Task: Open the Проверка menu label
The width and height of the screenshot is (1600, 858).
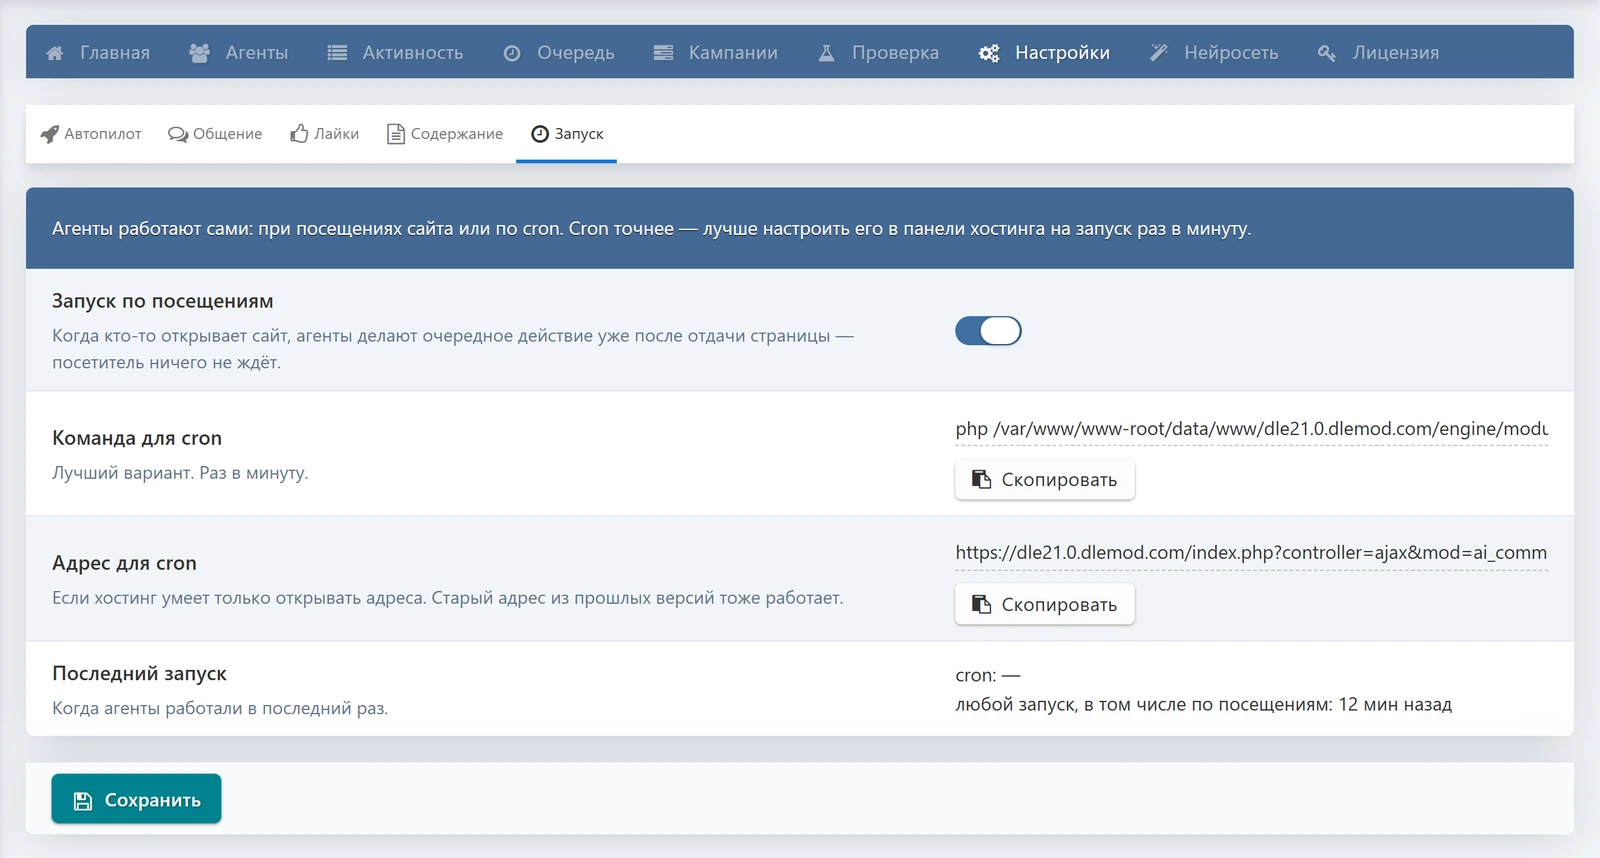Action: tap(896, 53)
